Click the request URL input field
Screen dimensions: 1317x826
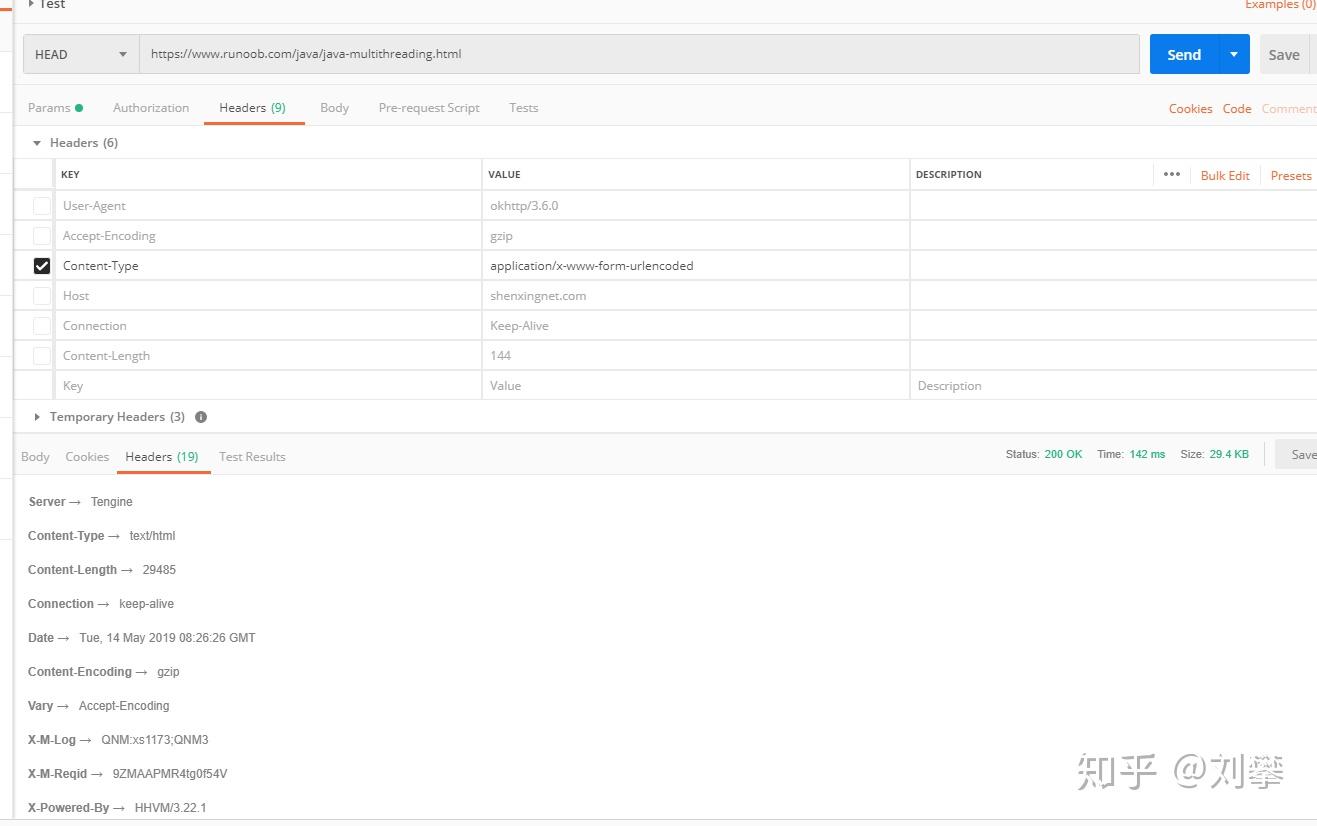pyautogui.click(x=640, y=55)
